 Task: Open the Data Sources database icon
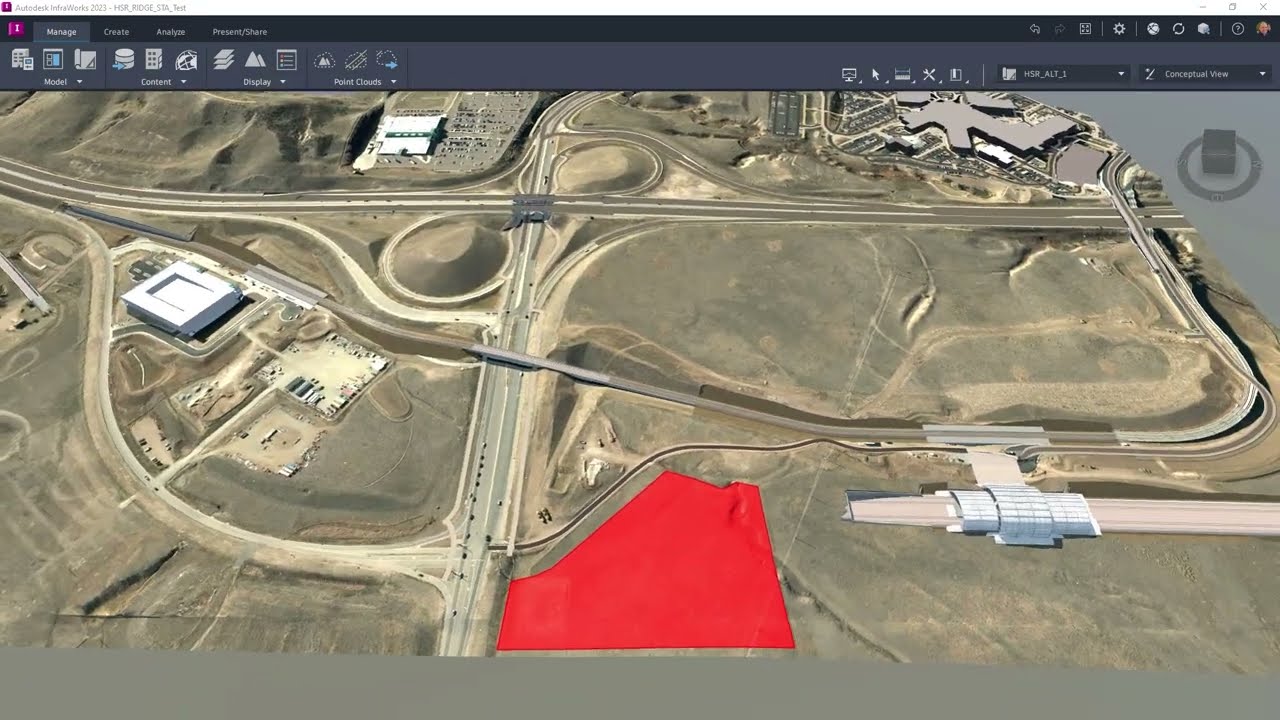pos(123,60)
